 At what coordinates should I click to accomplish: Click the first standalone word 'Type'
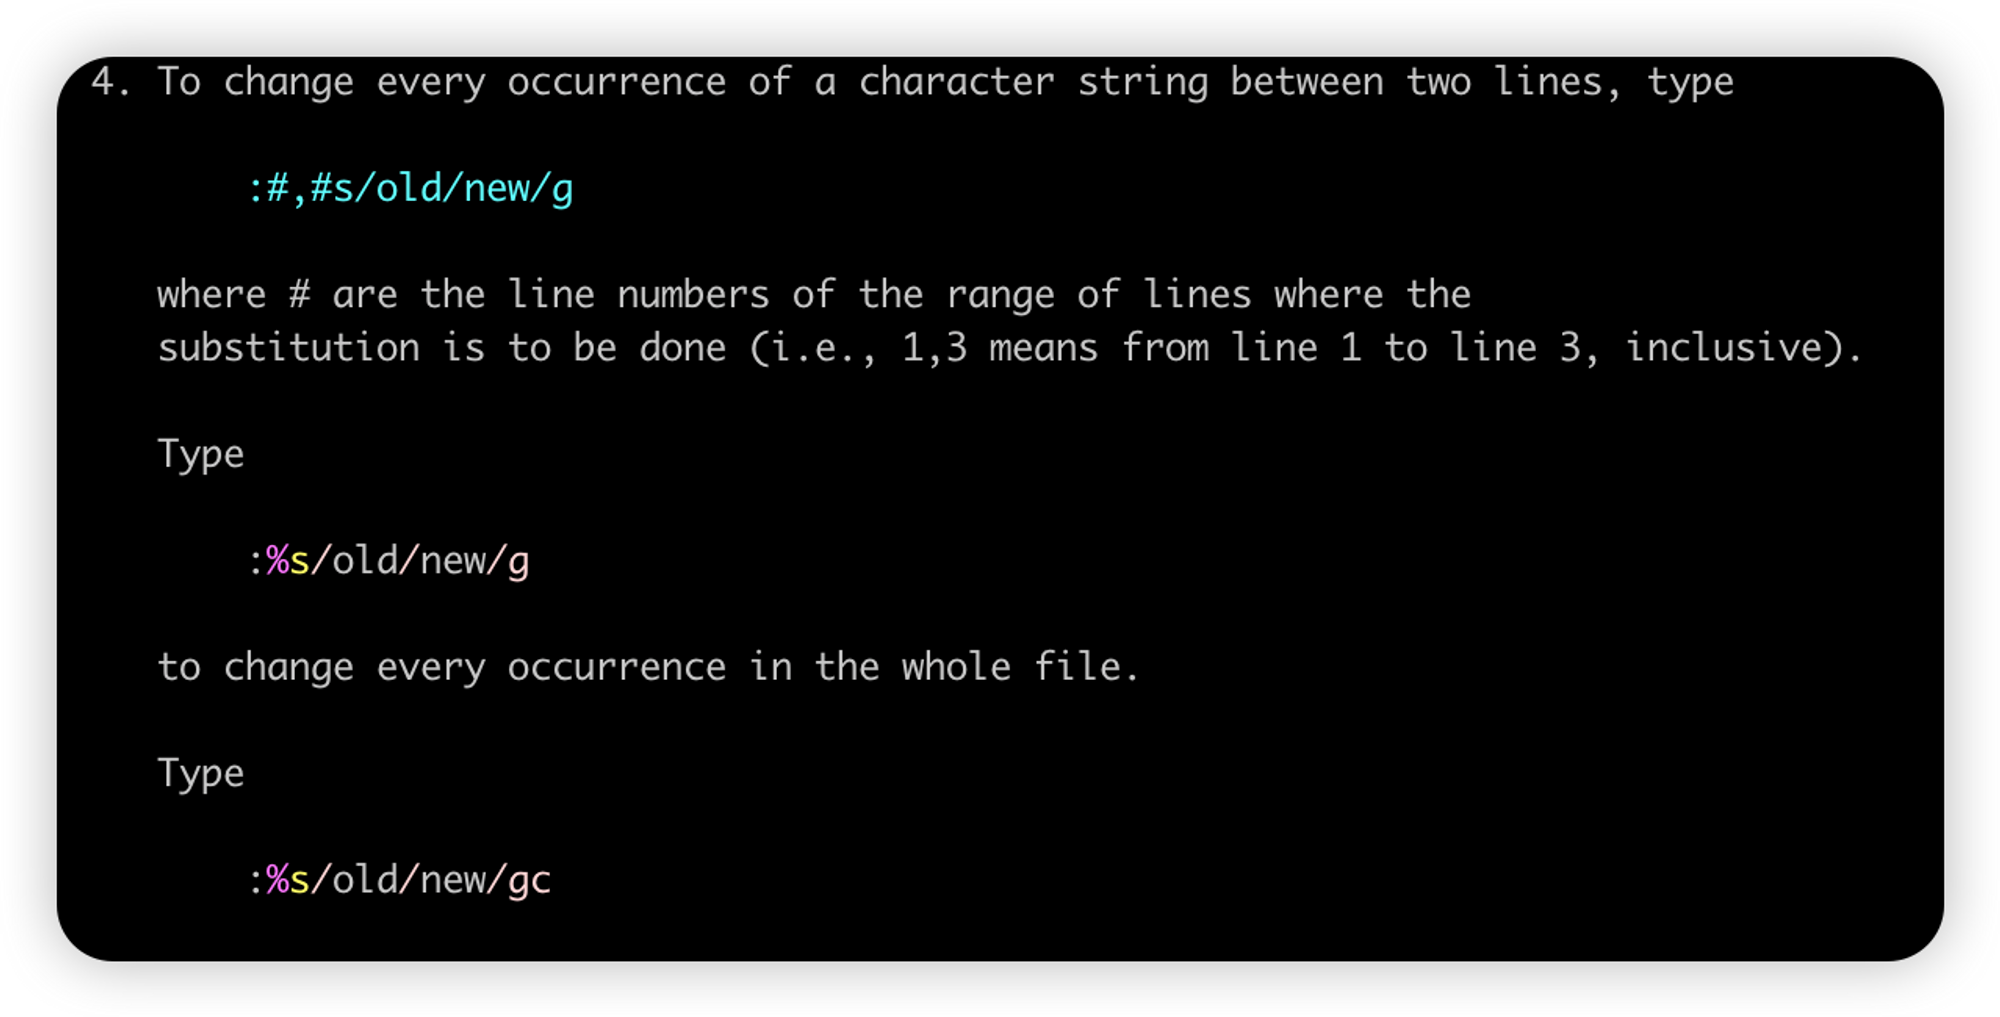coord(201,455)
